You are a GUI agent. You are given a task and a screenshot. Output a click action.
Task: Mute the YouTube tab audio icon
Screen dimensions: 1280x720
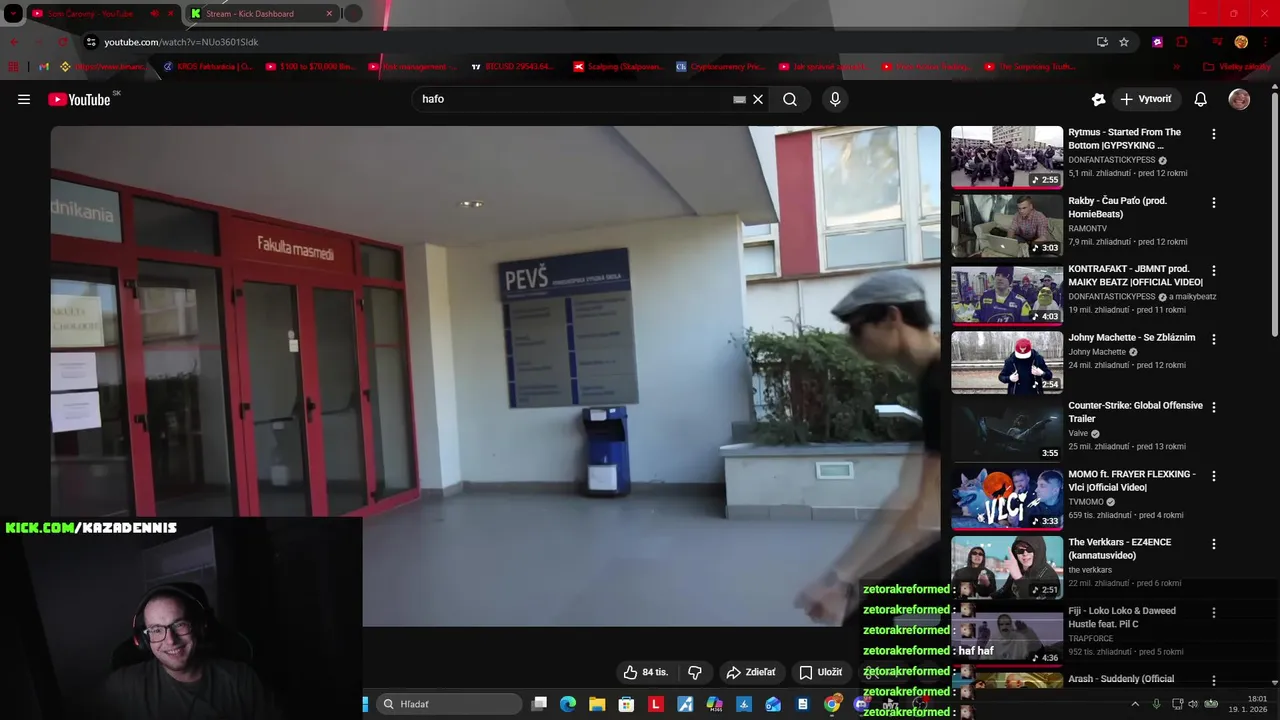pyautogui.click(x=154, y=14)
